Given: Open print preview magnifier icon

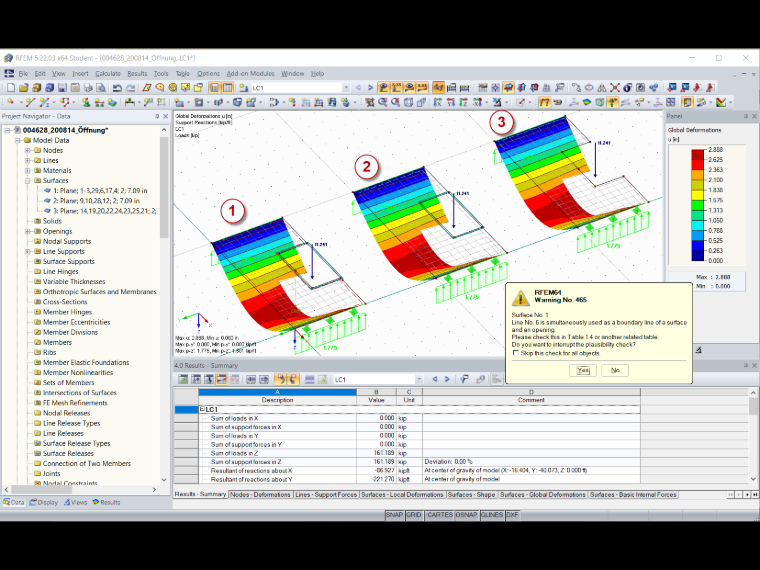Looking at the screenshot, I should tap(101, 88).
